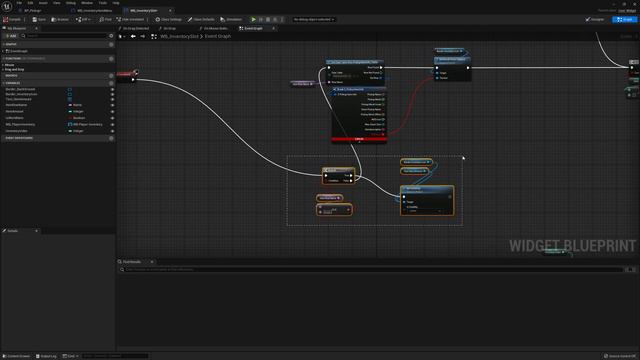
Task: Open the Output Log
Action: pyautogui.click(x=46, y=356)
